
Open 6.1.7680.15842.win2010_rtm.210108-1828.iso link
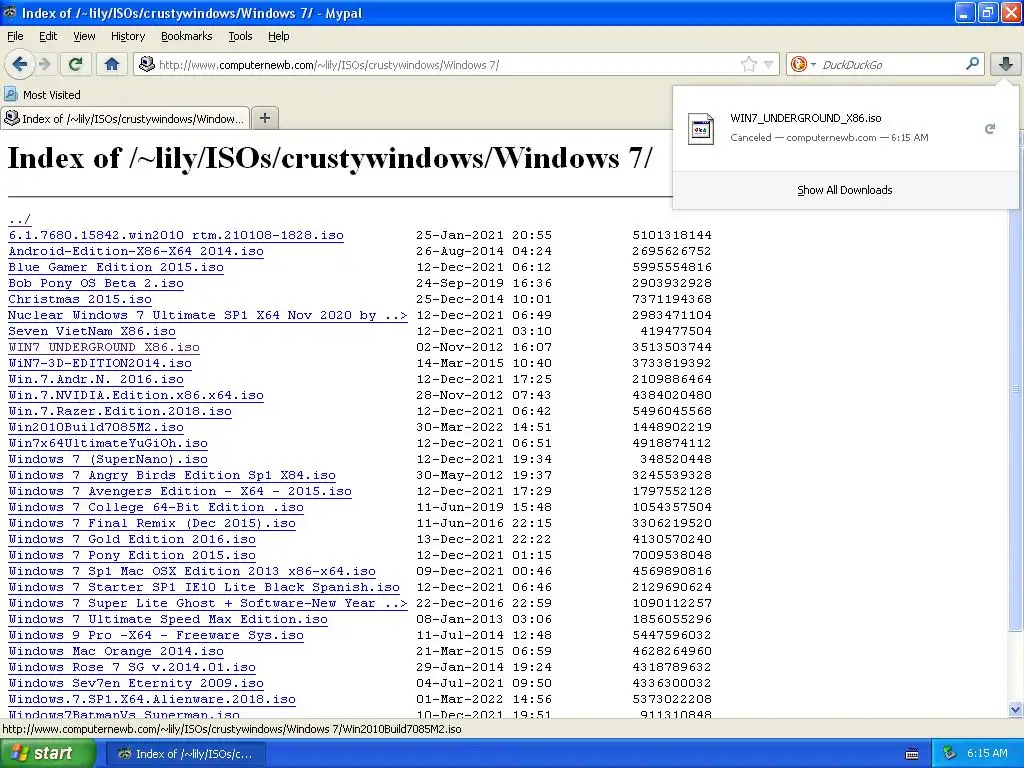pos(176,235)
